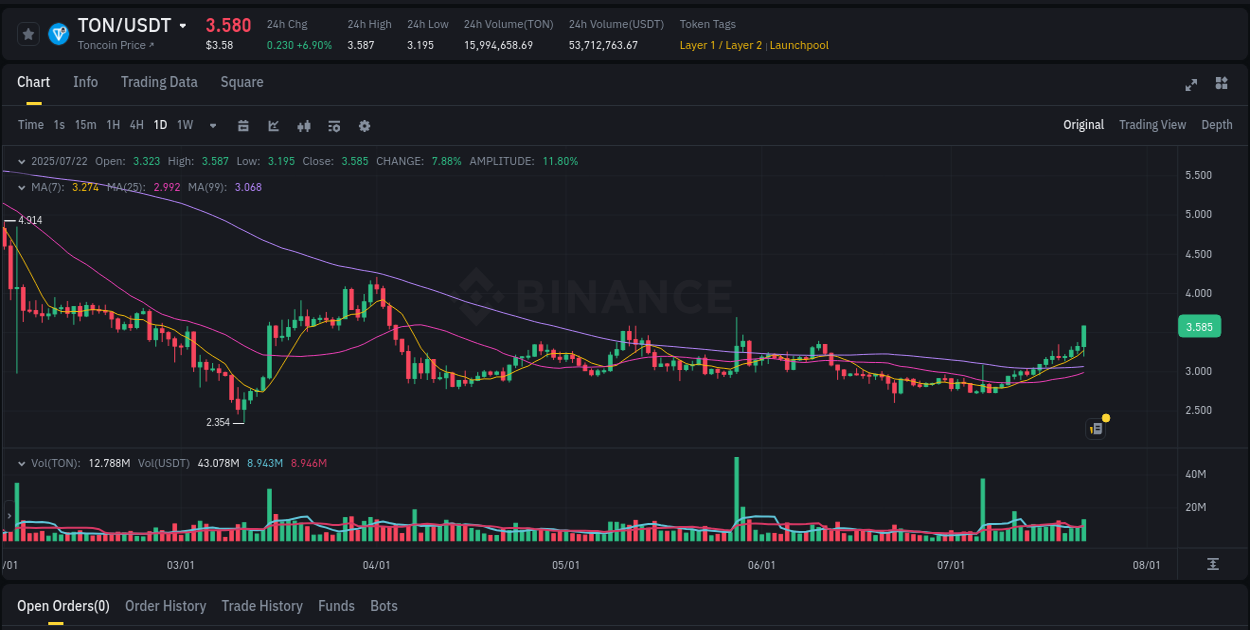This screenshot has height=630, width=1250.
Task: Open chart settings via the gear icon
Action: [x=363, y=125]
